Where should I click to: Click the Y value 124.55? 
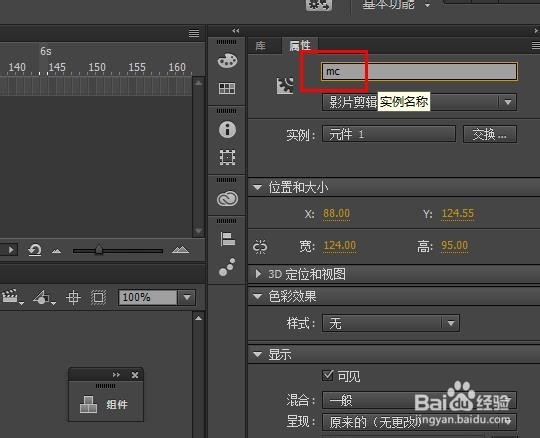pos(458,213)
